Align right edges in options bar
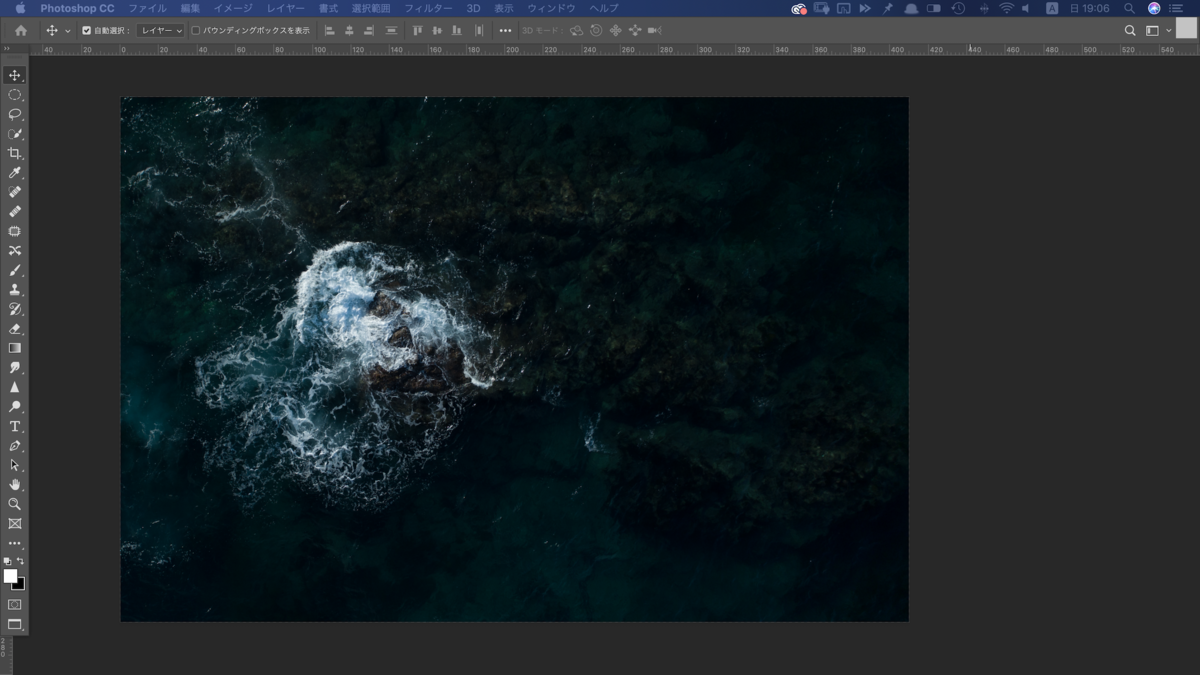 (x=369, y=31)
